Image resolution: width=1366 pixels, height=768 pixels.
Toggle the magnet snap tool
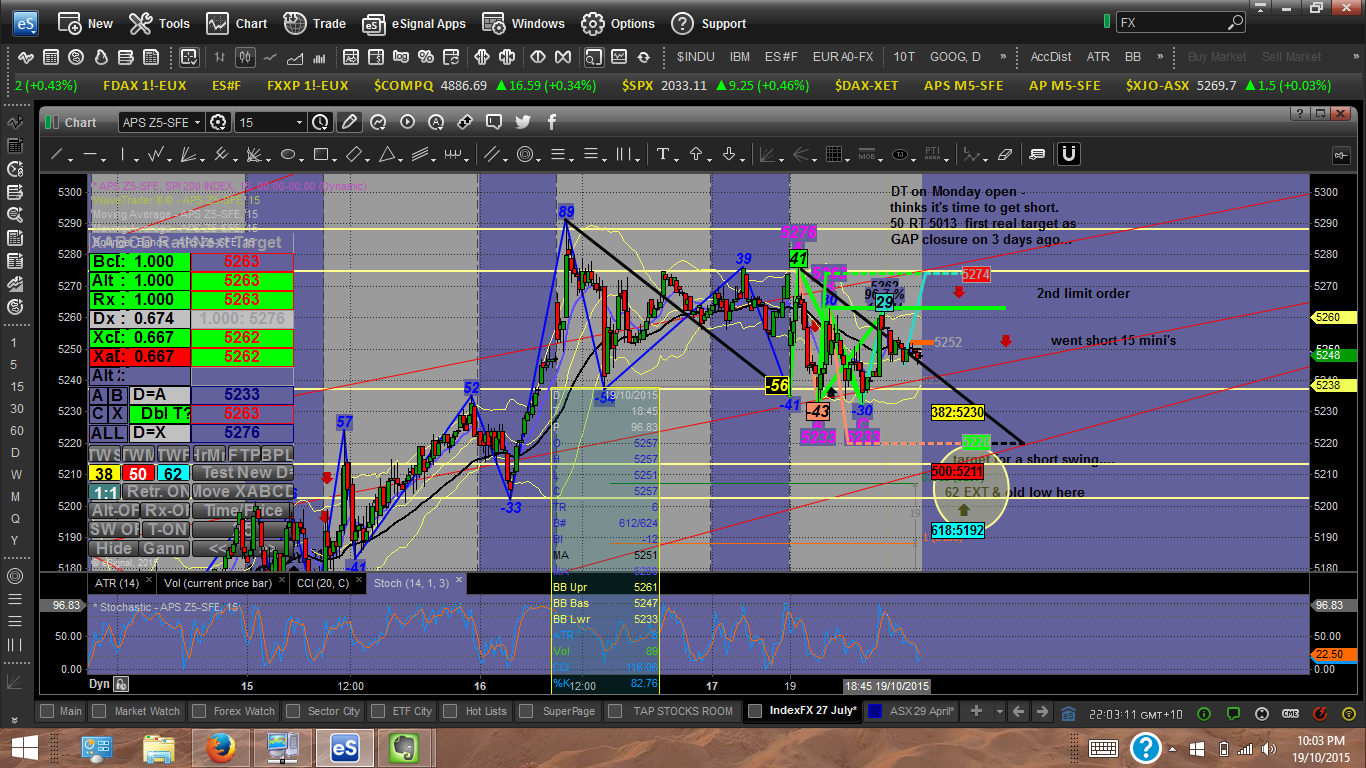[1068, 154]
